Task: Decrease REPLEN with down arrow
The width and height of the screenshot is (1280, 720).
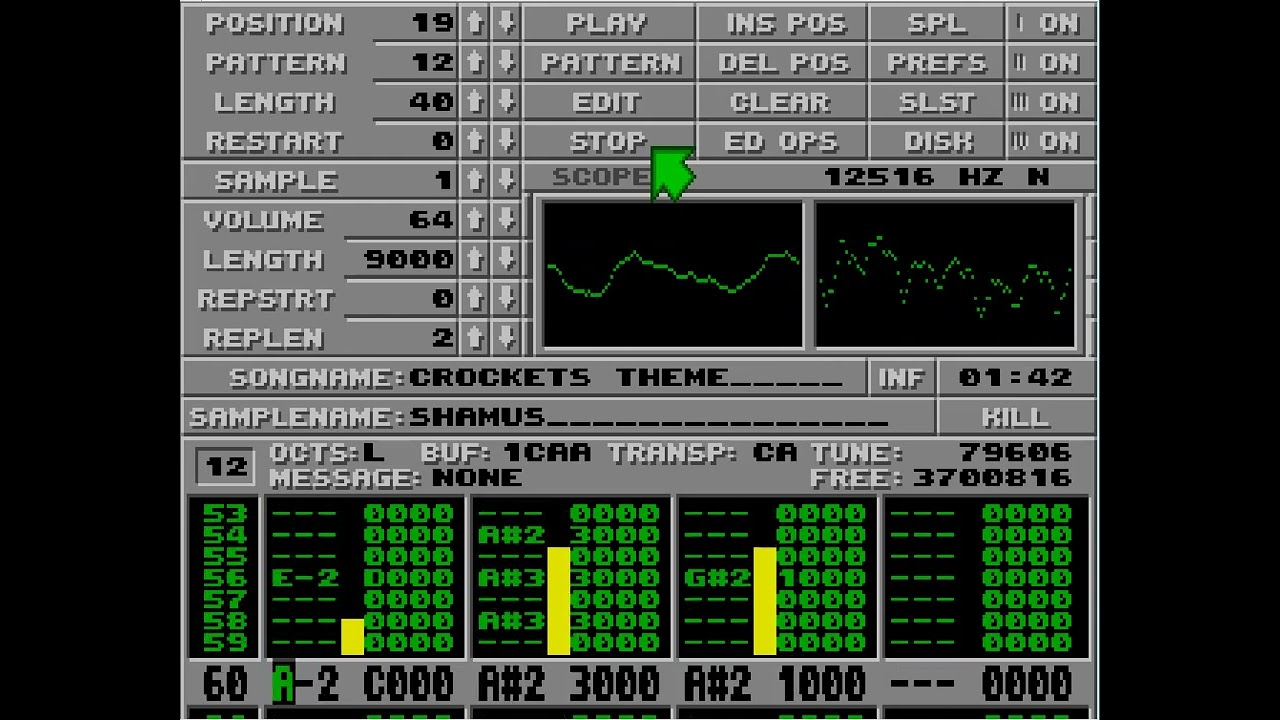Action: [x=506, y=338]
